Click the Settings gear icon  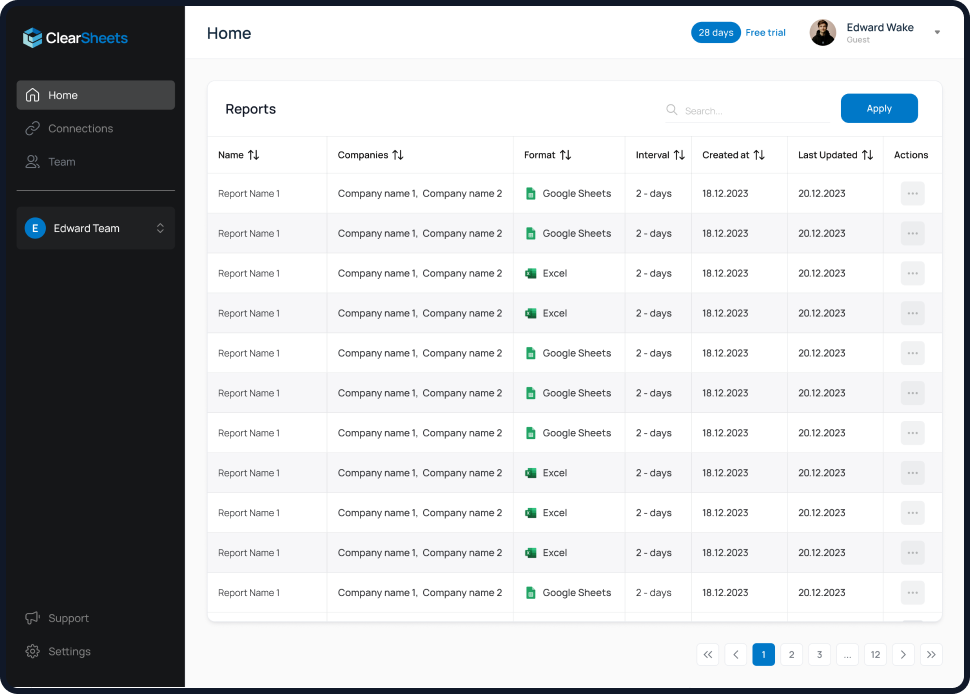click(32, 651)
